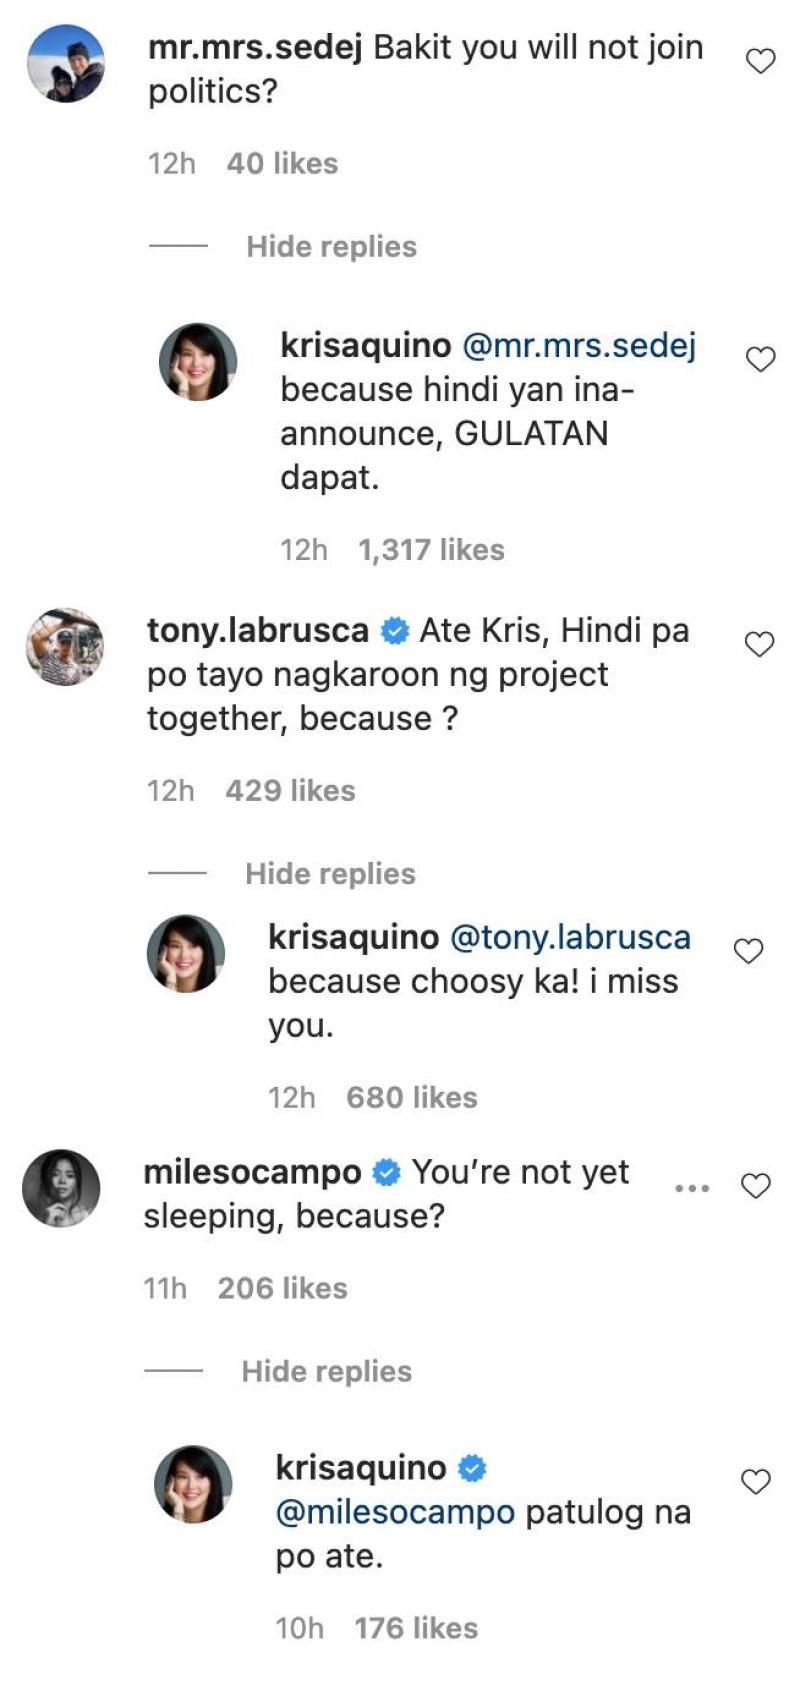Screen dimensions: 800x1691
Task: Open milesocampo's profile avatar
Action: pyautogui.click(x=62, y=1187)
